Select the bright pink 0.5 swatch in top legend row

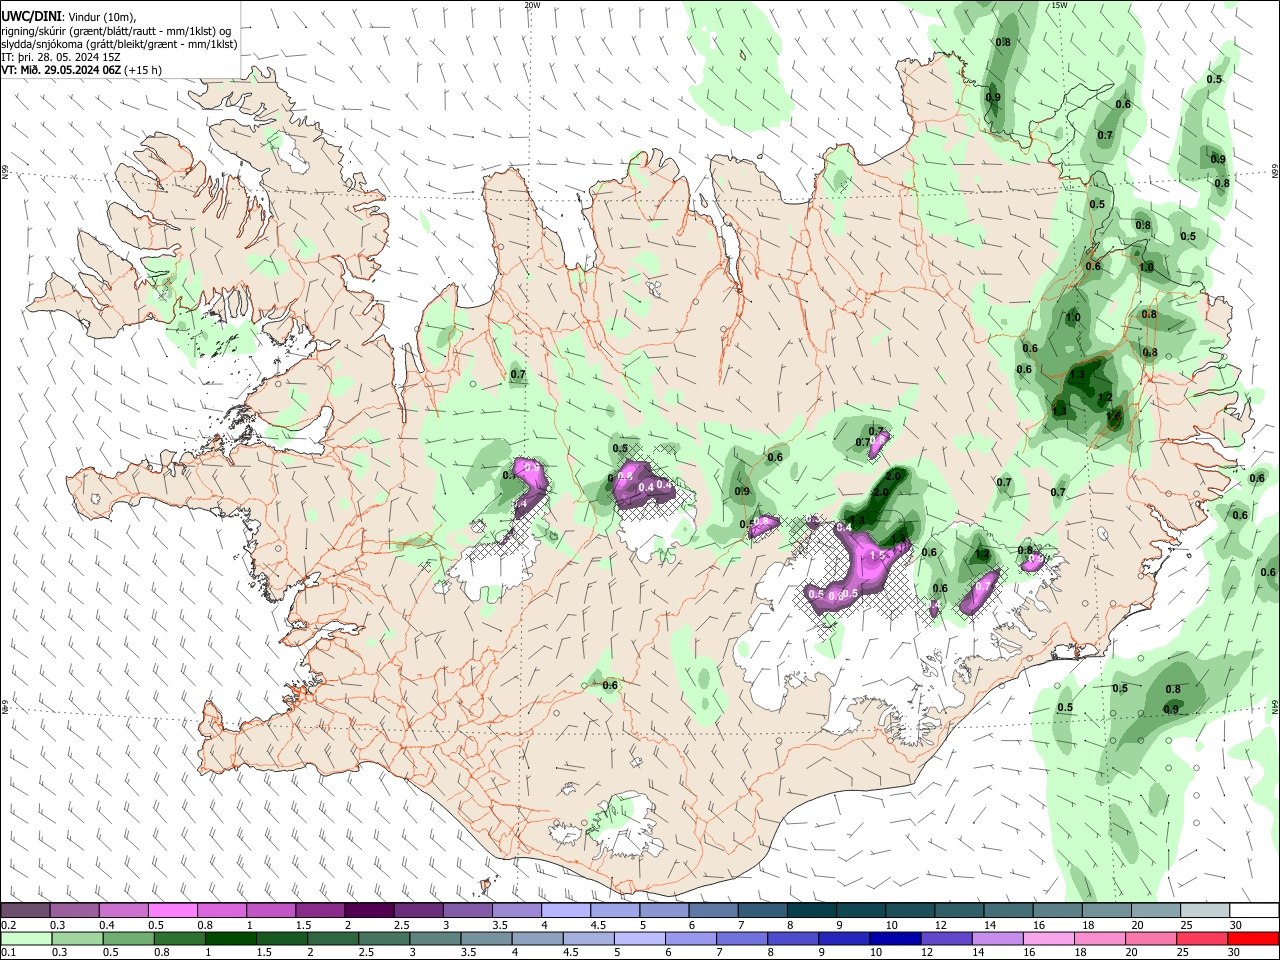coord(172,910)
